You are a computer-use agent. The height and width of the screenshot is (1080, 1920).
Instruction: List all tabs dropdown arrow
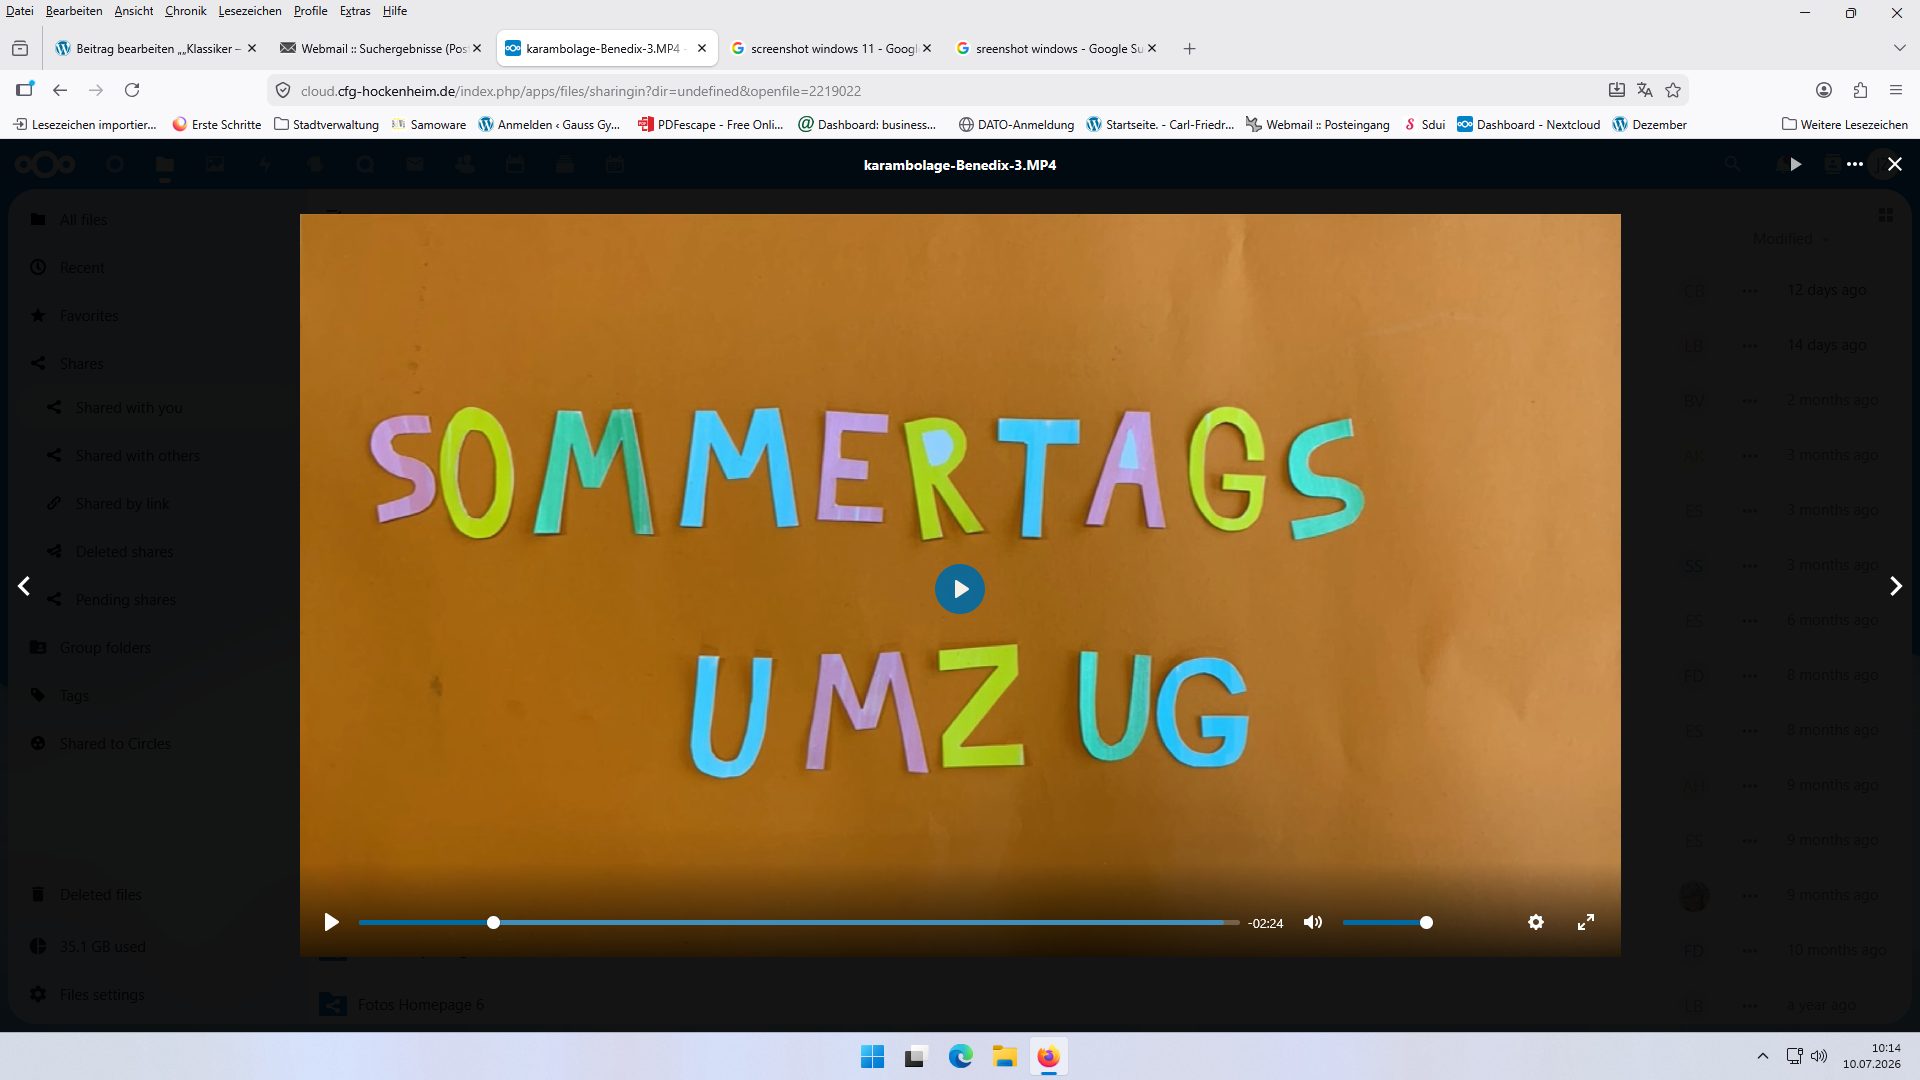[1899, 48]
